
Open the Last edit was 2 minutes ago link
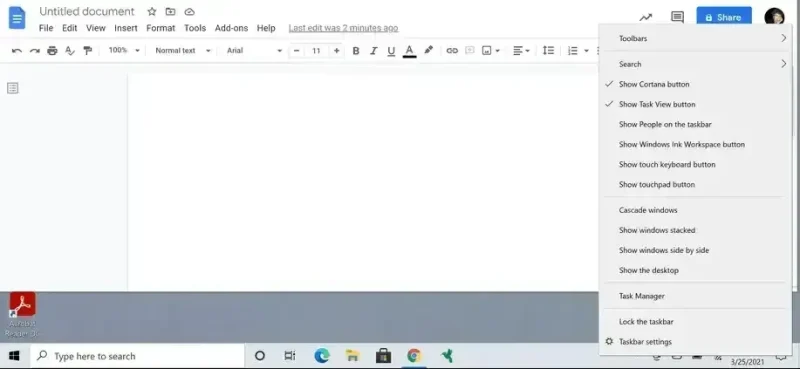click(343, 28)
